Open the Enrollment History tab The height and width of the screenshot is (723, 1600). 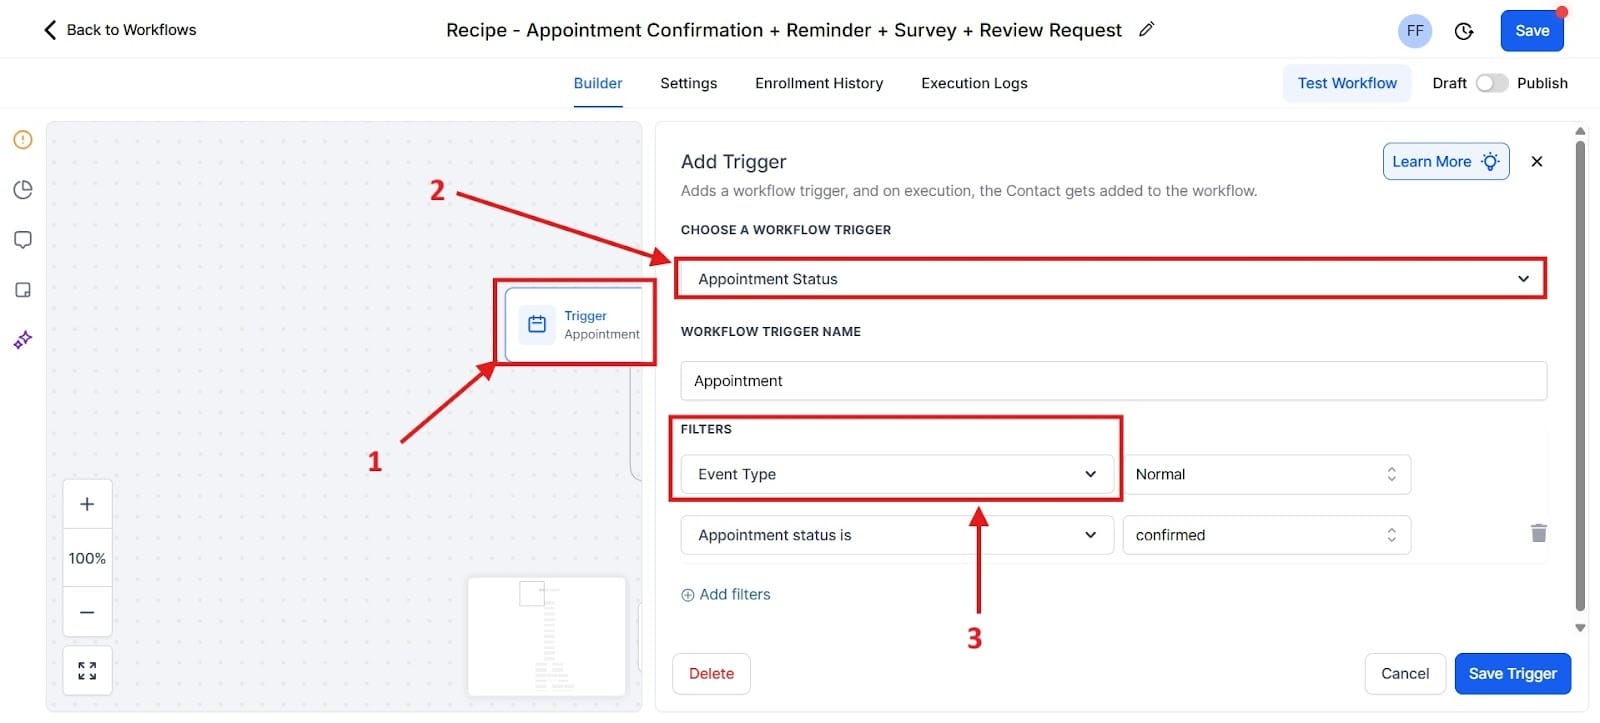(819, 83)
